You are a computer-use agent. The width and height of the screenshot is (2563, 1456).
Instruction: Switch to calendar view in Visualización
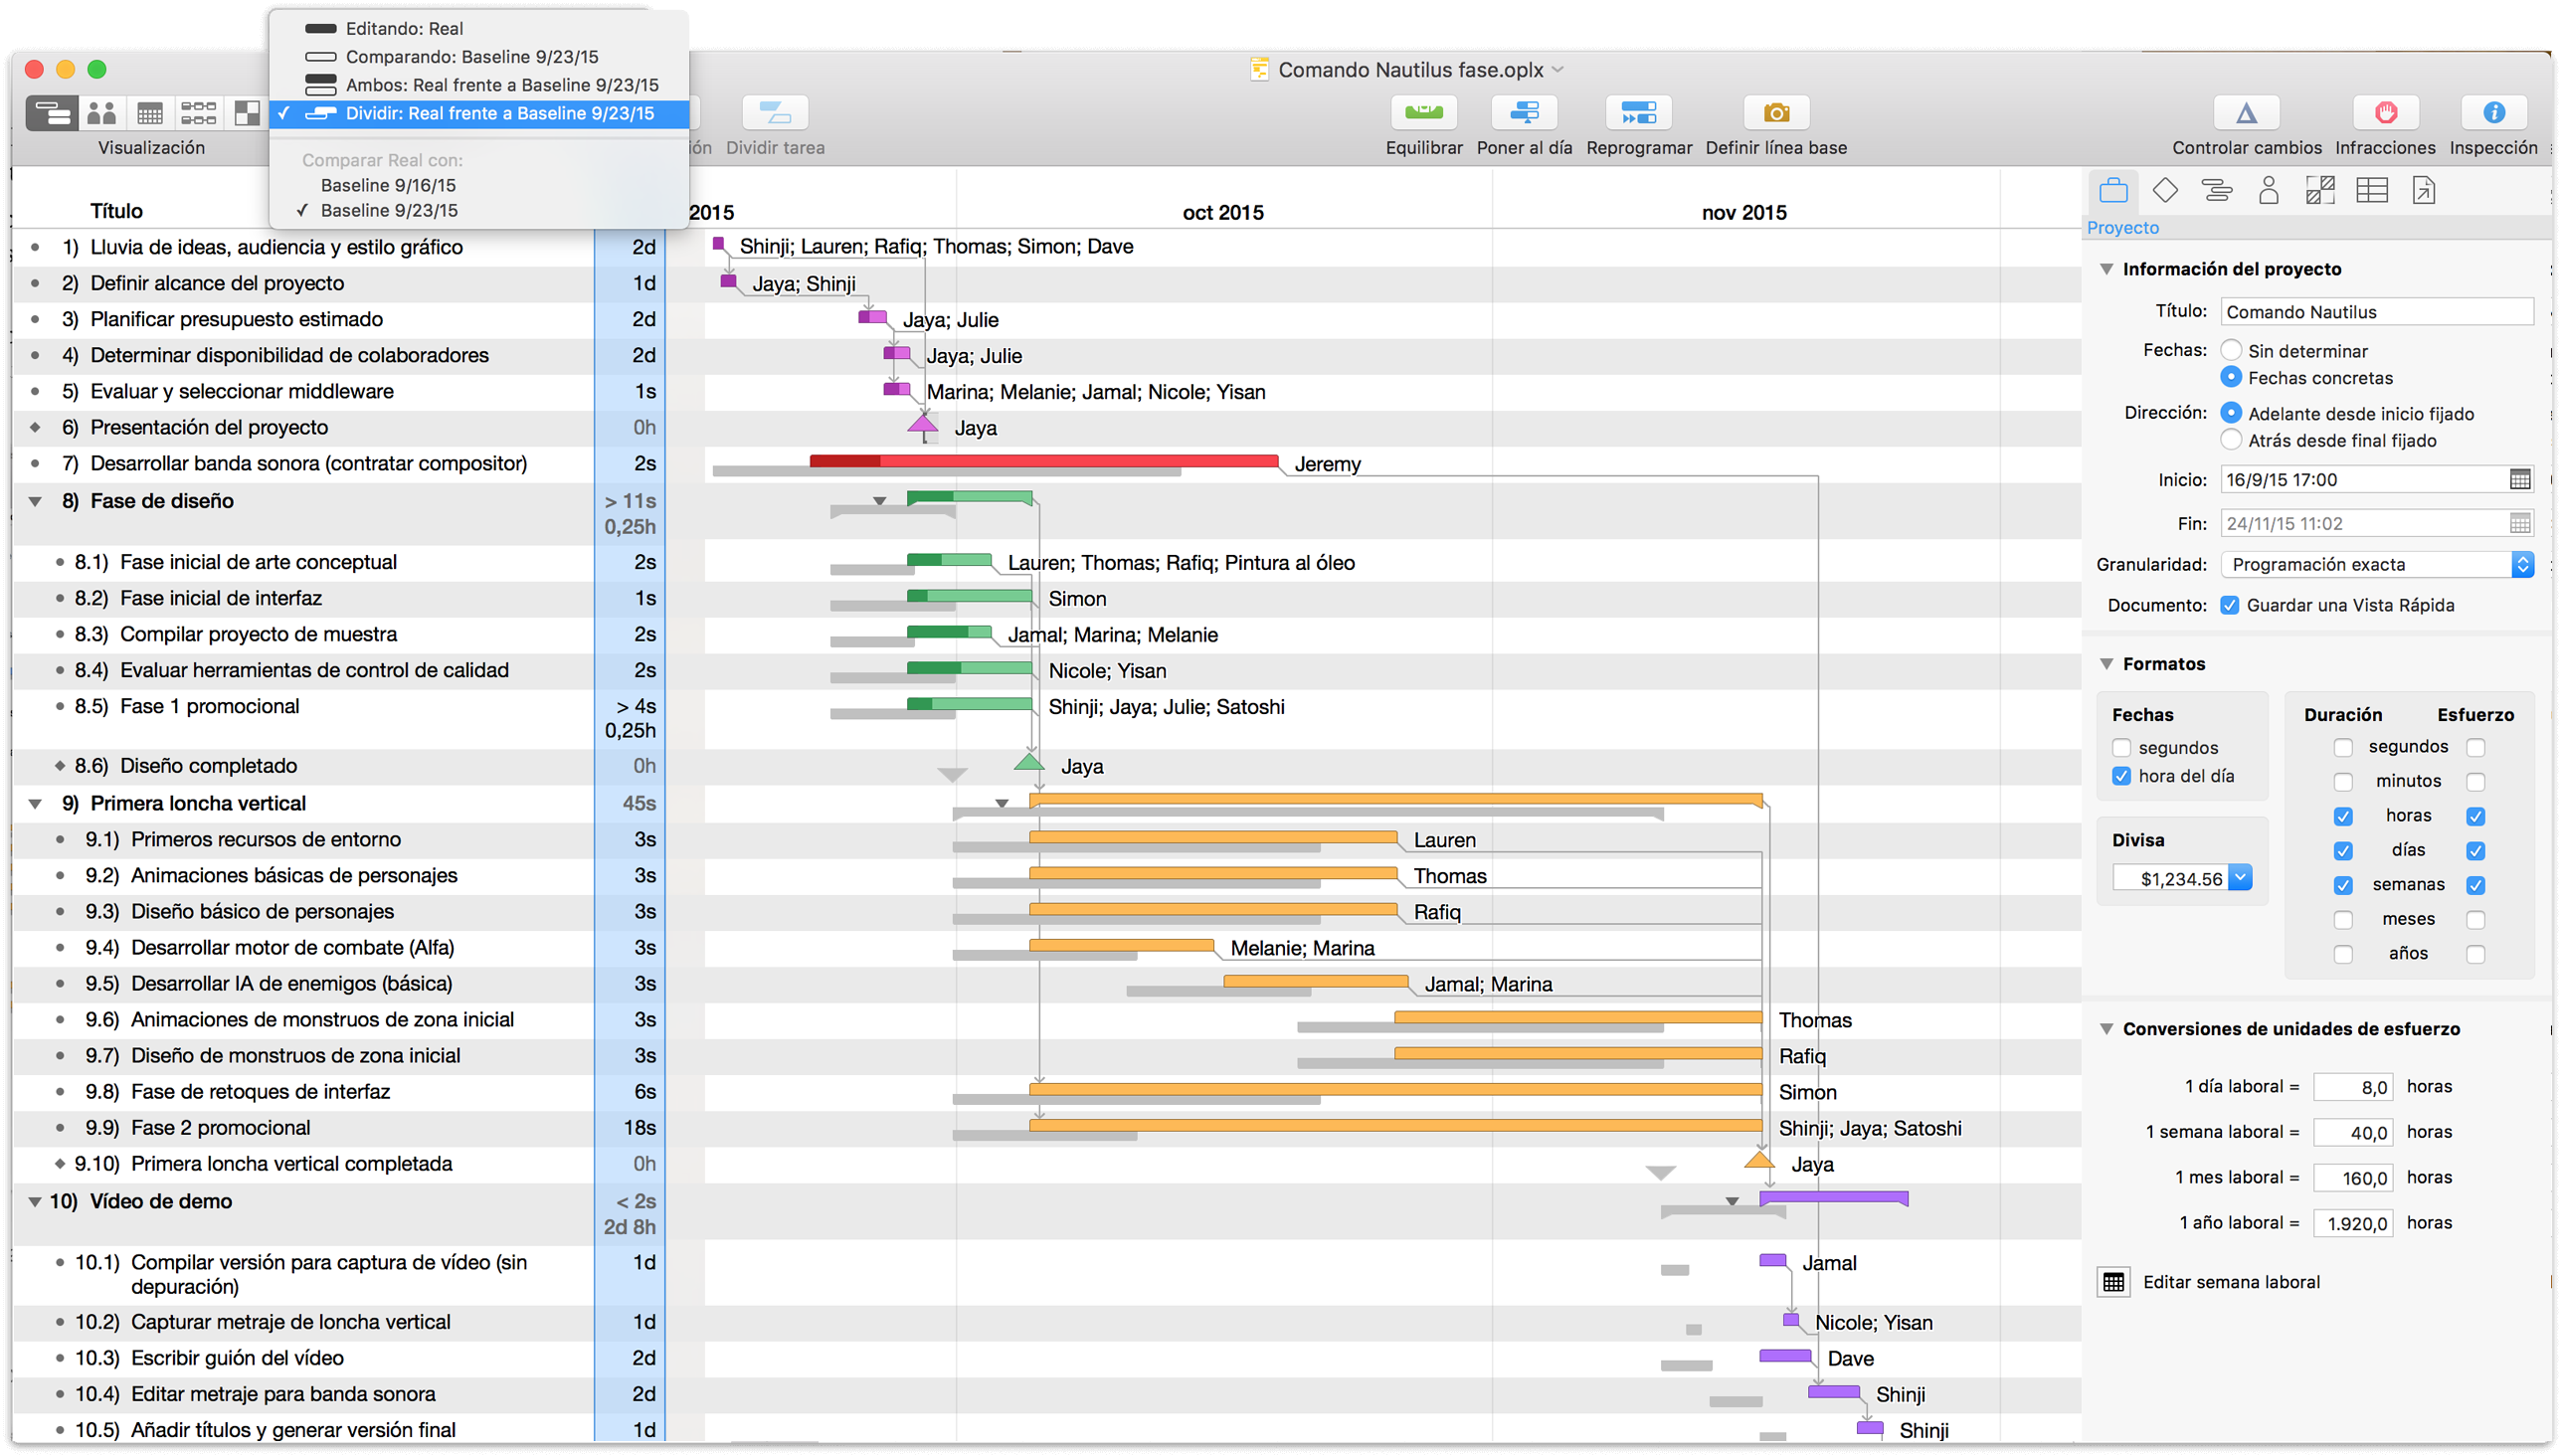pyautogui.click(x=150, y=113)
